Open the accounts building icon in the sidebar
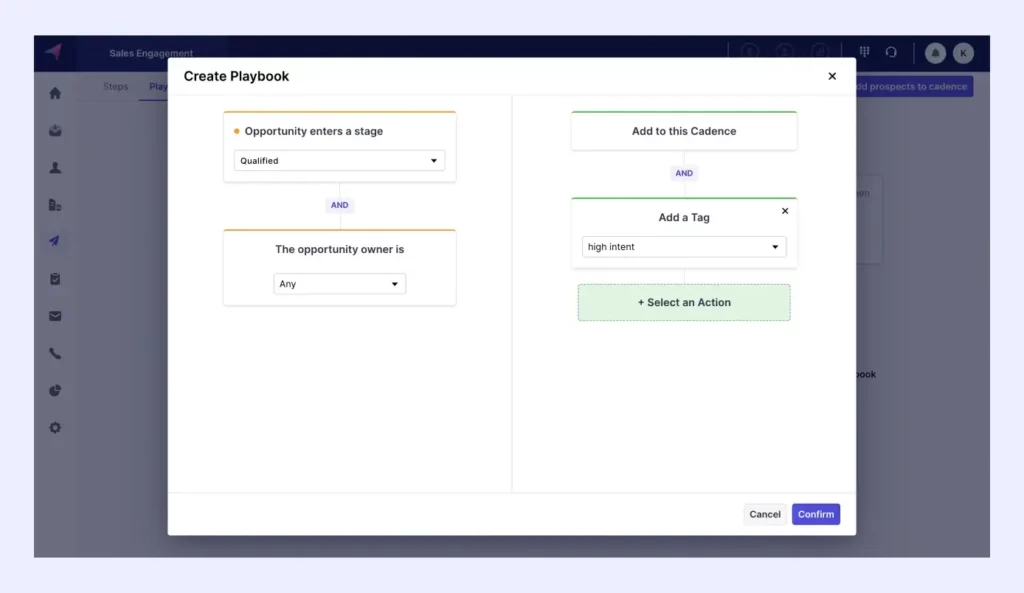Viewport: 1024px width, 593px height. pos(55,205)
